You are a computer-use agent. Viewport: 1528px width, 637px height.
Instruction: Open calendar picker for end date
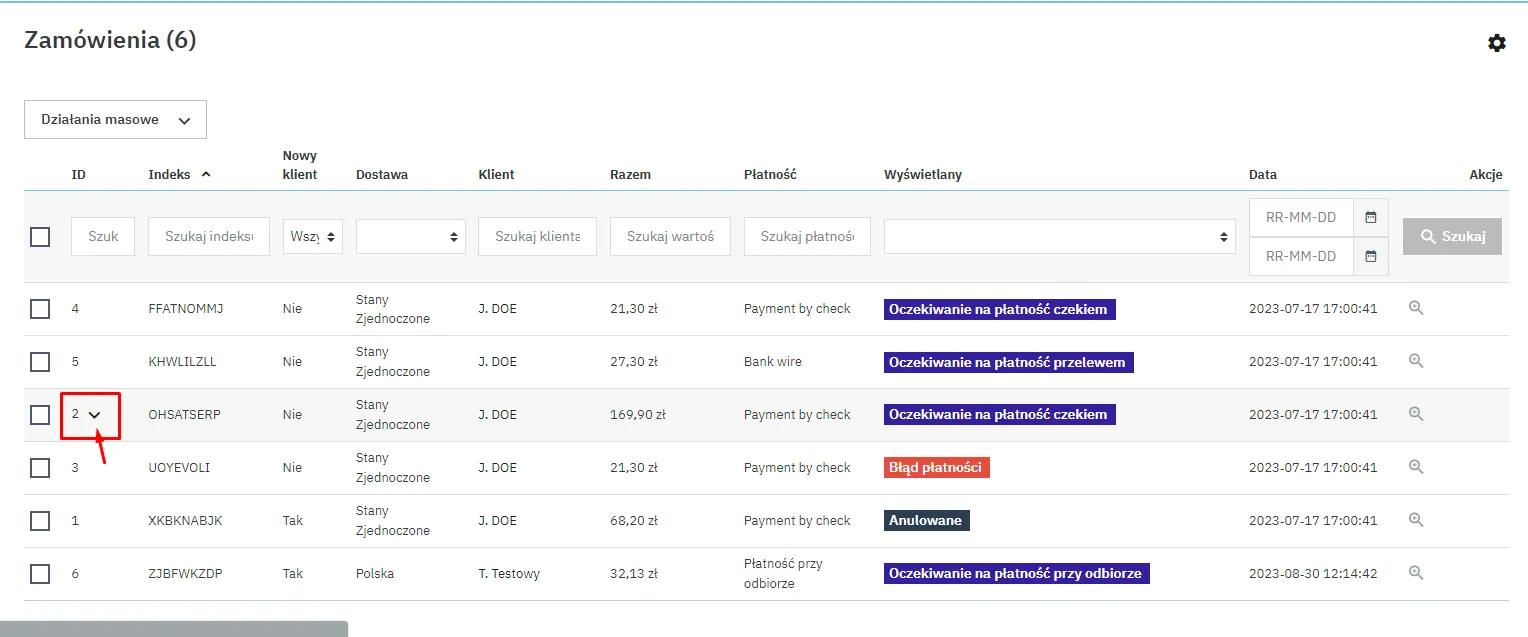1370,256
